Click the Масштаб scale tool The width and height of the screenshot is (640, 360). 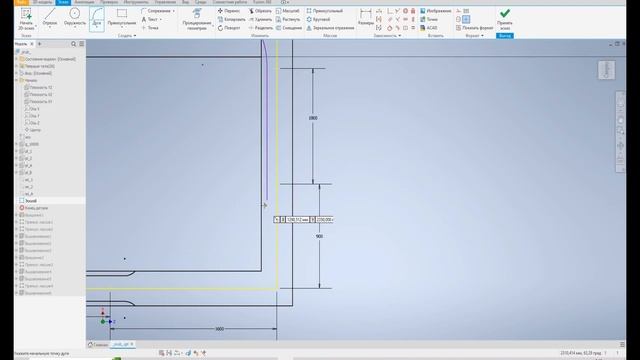[x=287, y=11]
